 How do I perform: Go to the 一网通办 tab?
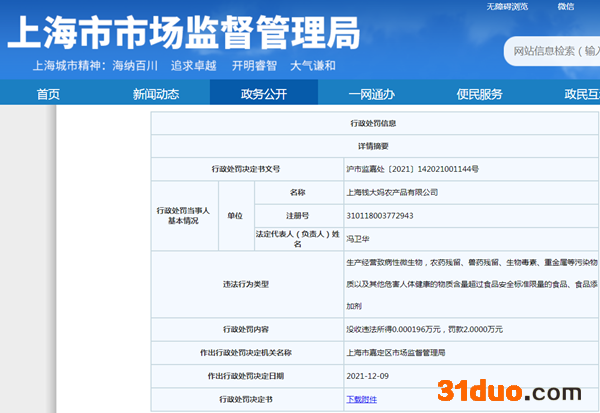point(372,94)
